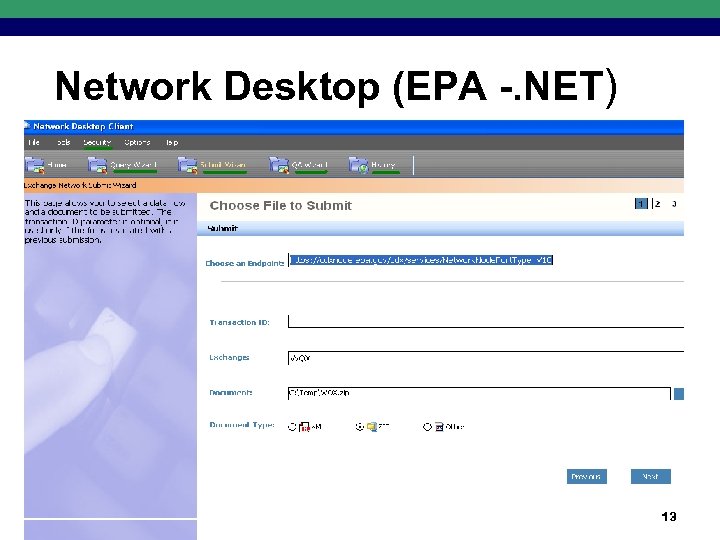Open the Security menu
This screenshot has width=720, height=540.
97,142
